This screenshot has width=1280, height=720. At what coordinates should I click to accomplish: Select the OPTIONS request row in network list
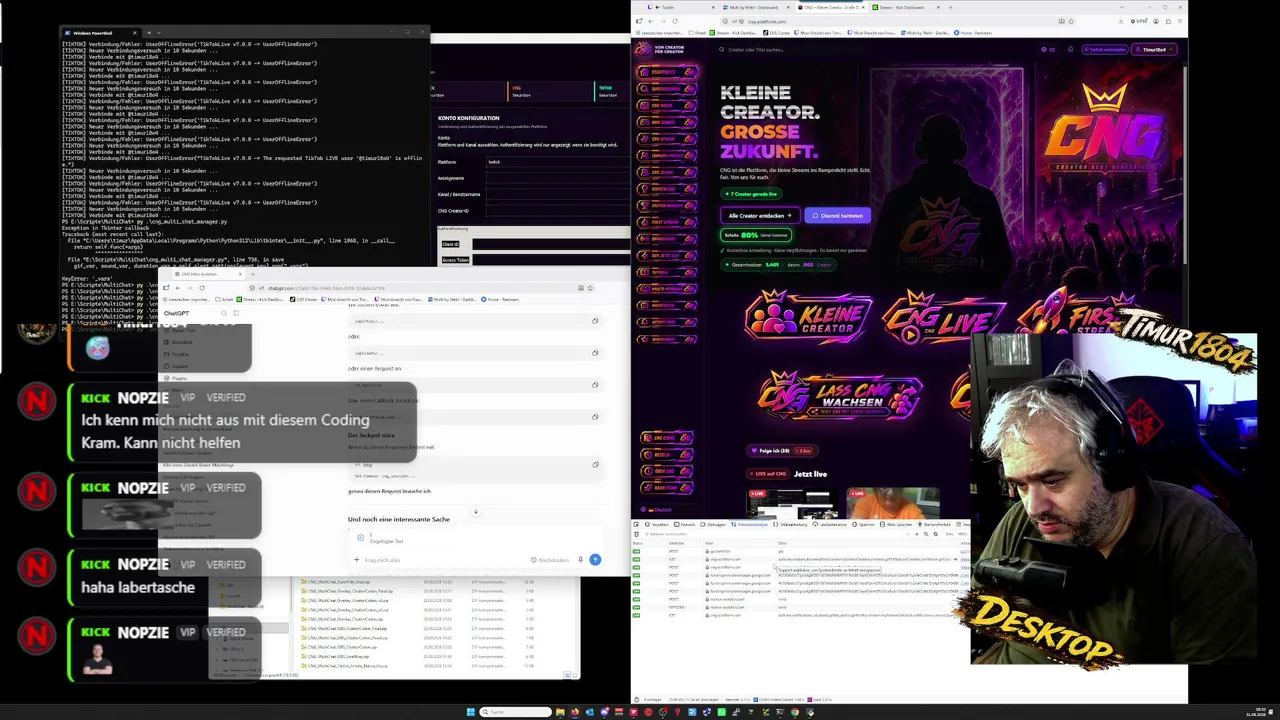pyautogui.click(x=802, y=607)
